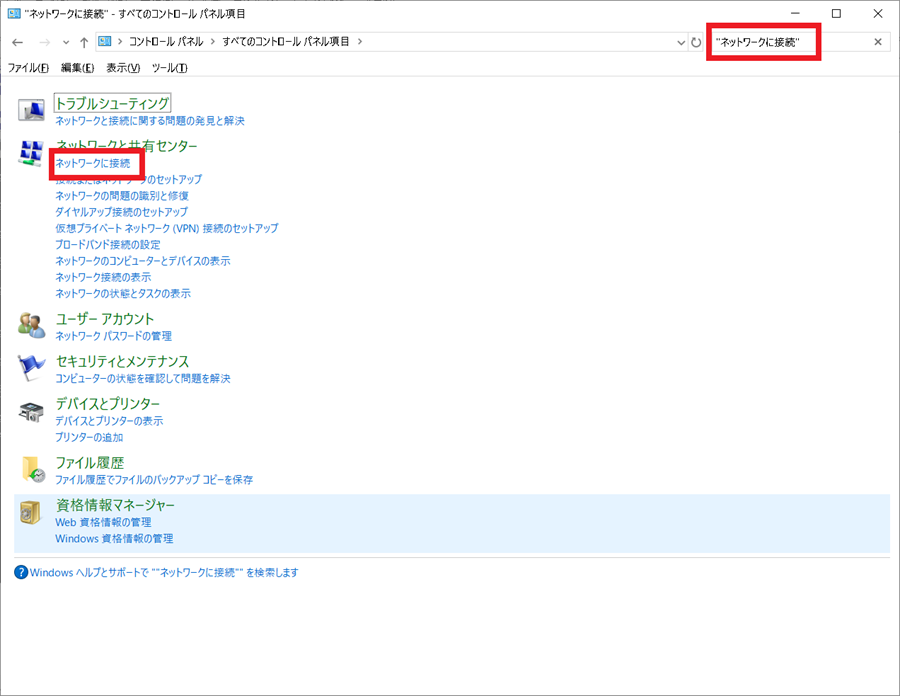Open ネットワーク パスワードの管理 link
Viewport: 900px width, 696px height.
(x=114, y=336)
